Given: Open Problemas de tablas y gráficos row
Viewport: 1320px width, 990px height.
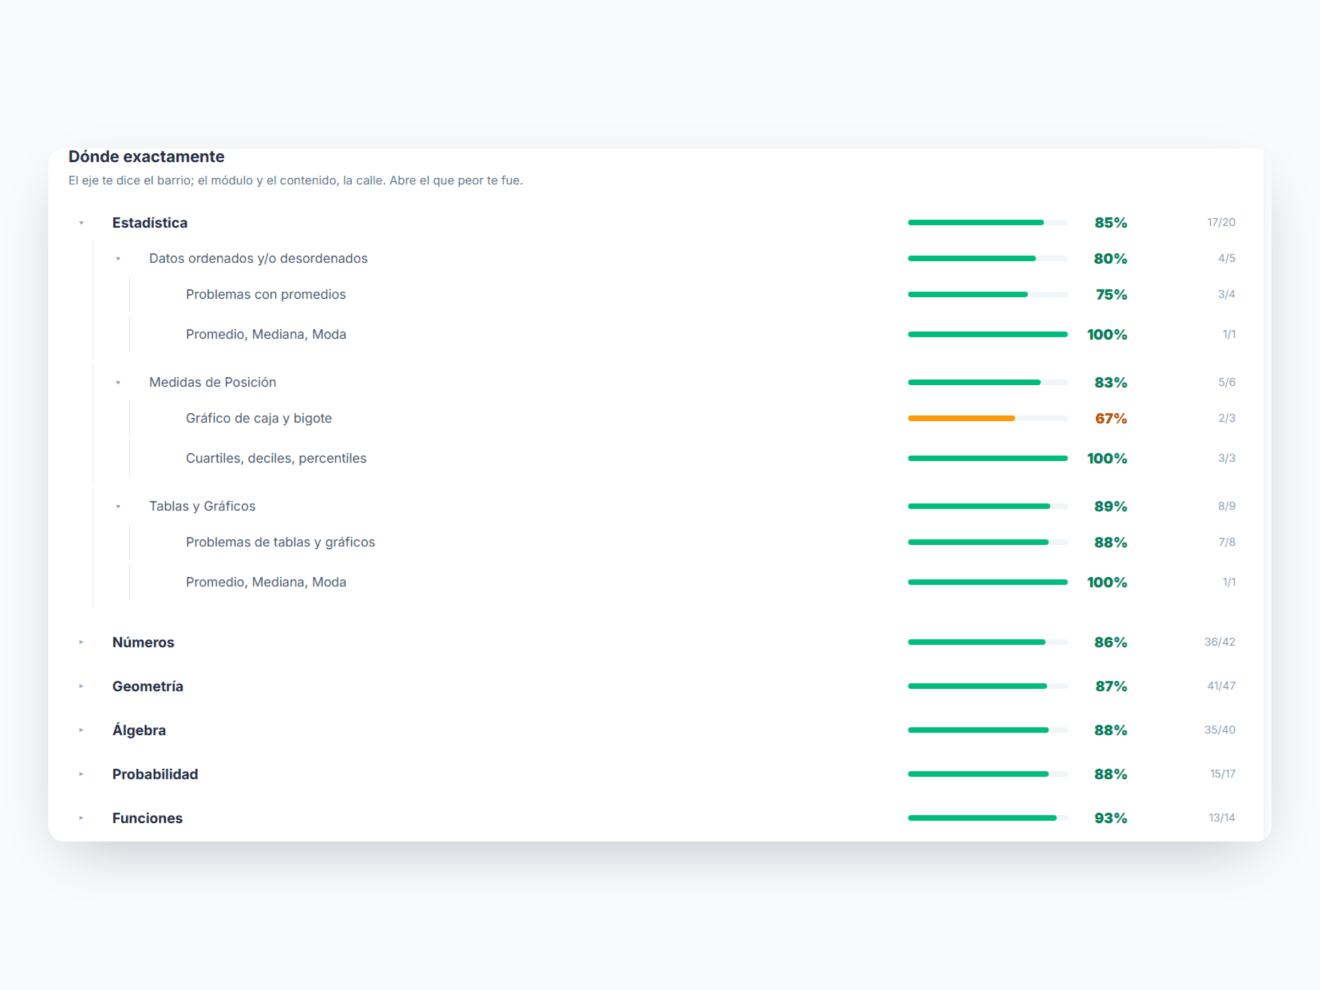Looking at the screenshot, I should click(x=280, y=542).
